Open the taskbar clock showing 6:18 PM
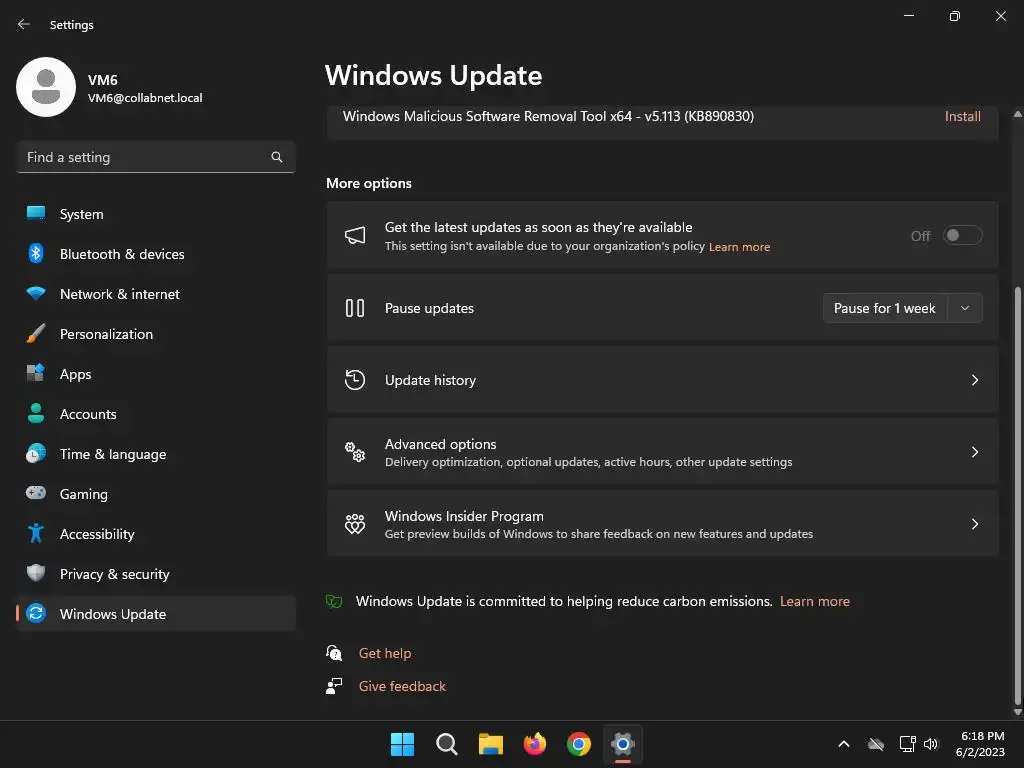This screenshot has height=768, width=1024. coord(980,744)
